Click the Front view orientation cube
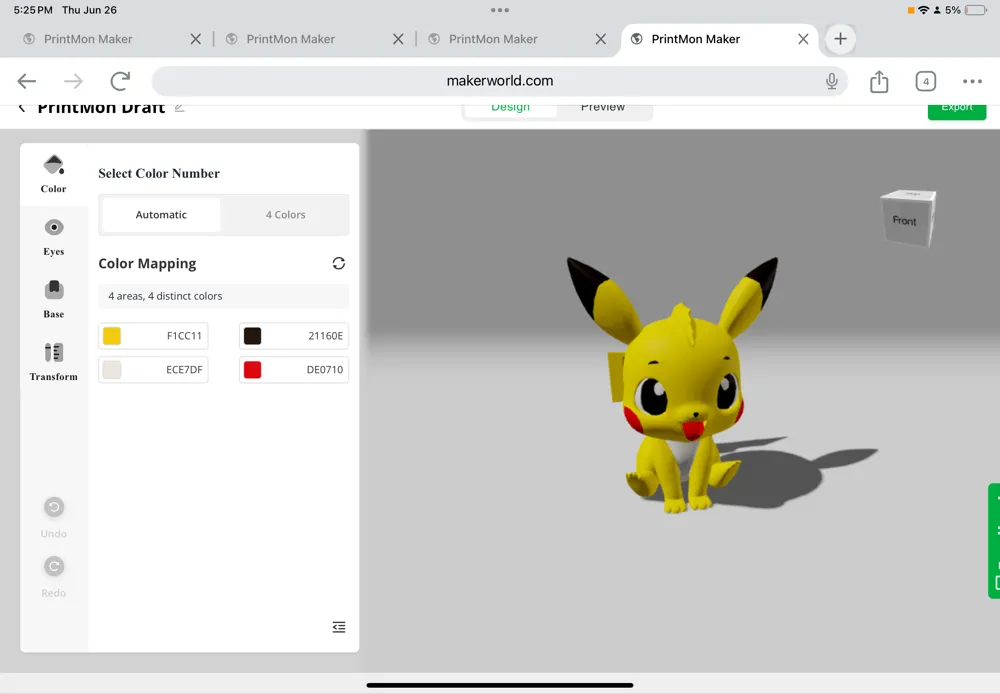 [908, 218]
